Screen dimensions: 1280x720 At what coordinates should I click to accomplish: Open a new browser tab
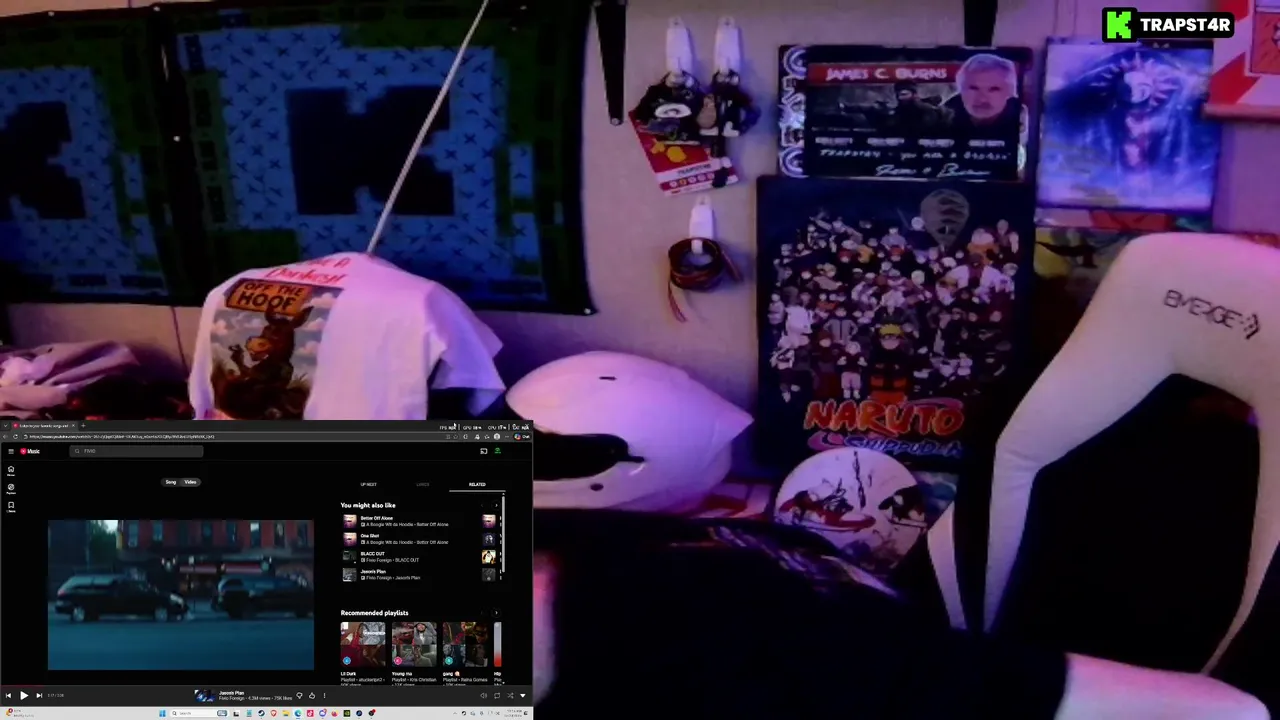coord(83,426)
